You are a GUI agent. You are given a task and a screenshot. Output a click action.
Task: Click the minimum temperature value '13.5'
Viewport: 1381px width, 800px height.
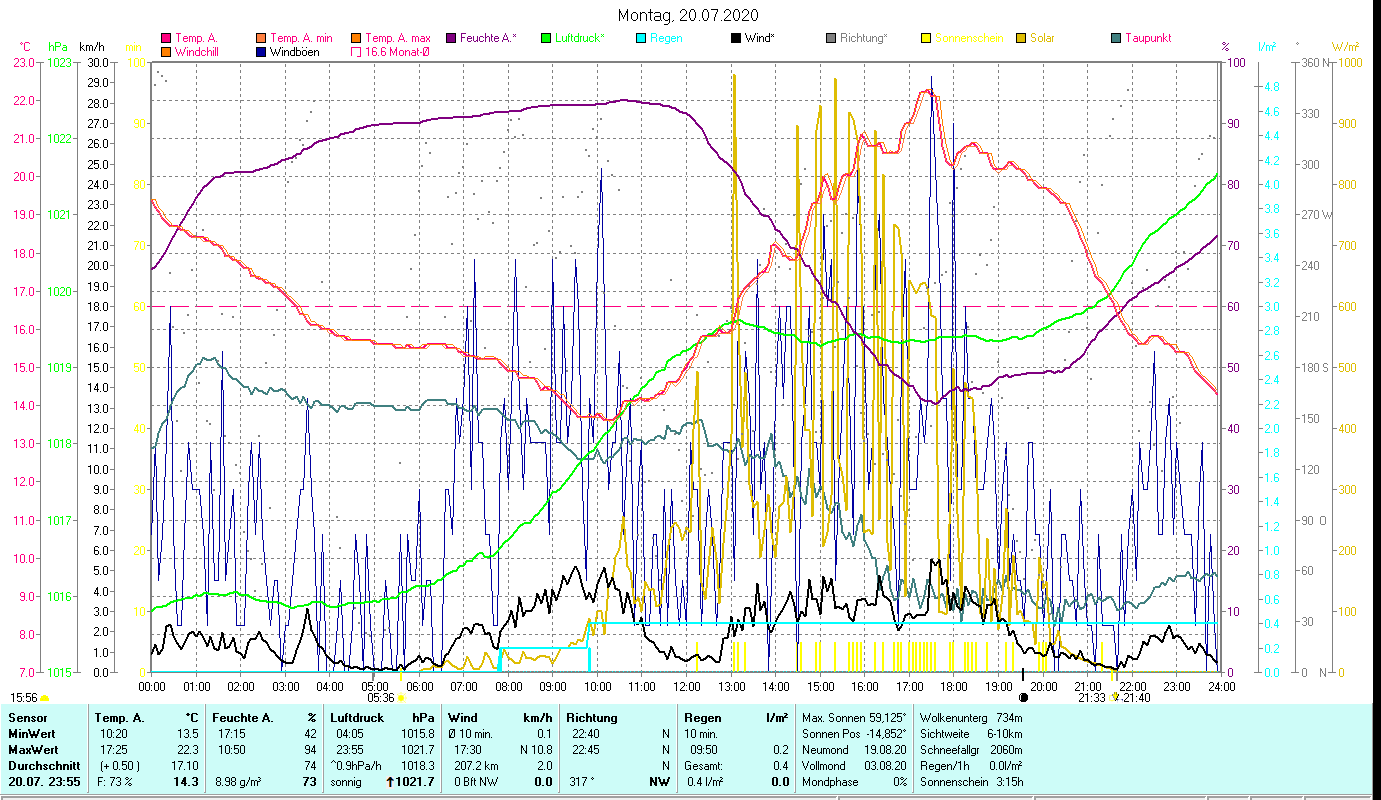187,734
